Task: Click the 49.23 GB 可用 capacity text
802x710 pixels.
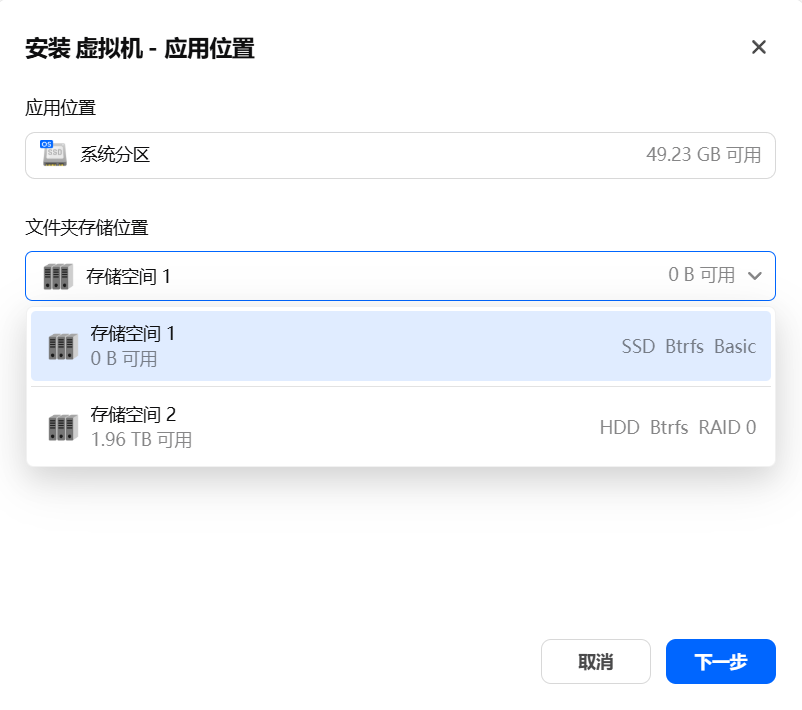Action: 703,155
